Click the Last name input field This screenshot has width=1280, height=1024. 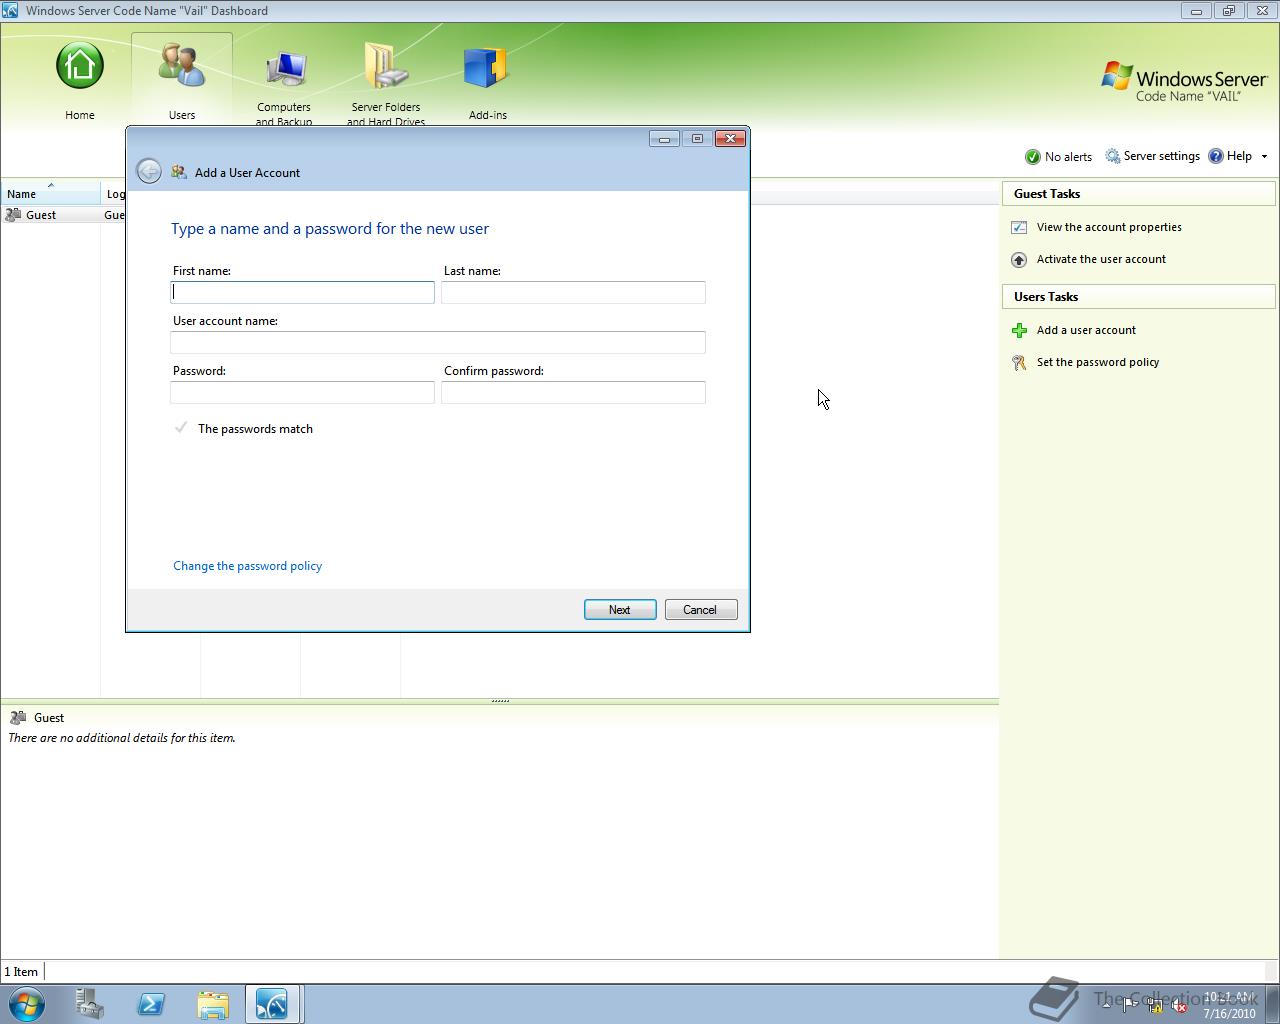pos(574,292)
